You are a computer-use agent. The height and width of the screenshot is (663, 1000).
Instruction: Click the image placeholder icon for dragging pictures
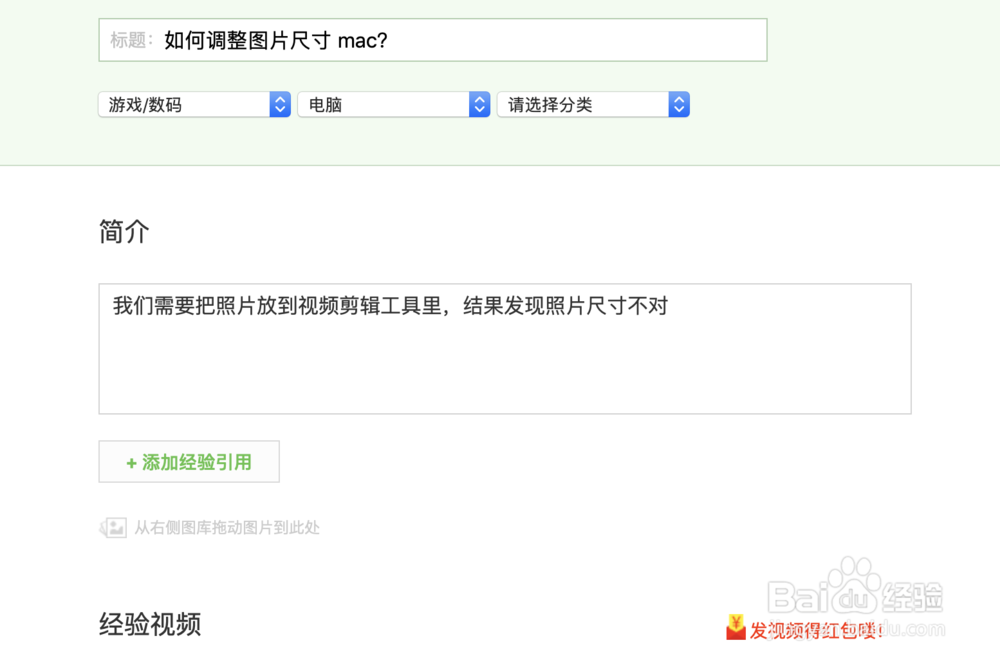[113, 527]
